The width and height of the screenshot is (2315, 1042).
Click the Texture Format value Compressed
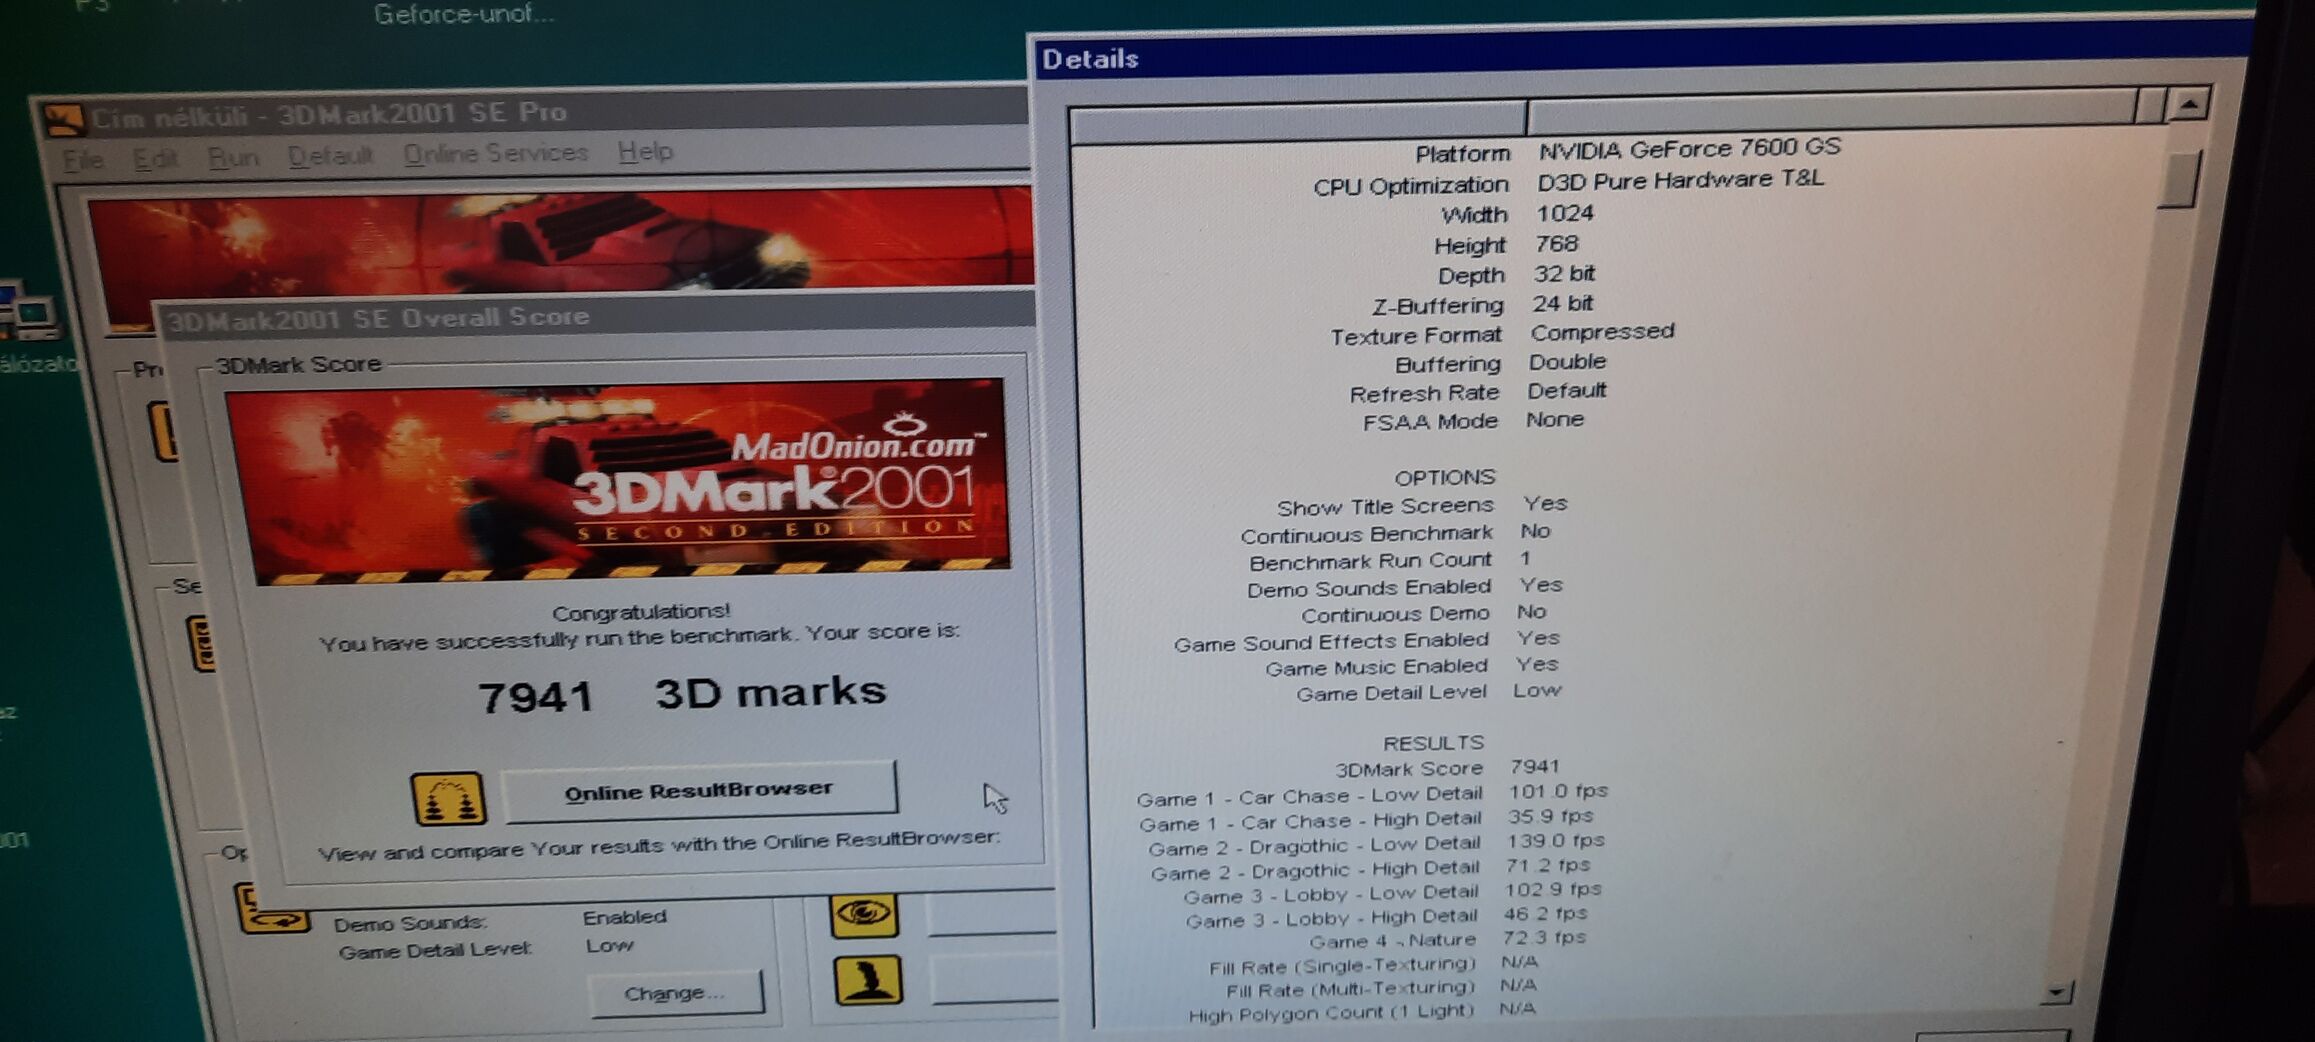coord(1602,332)
